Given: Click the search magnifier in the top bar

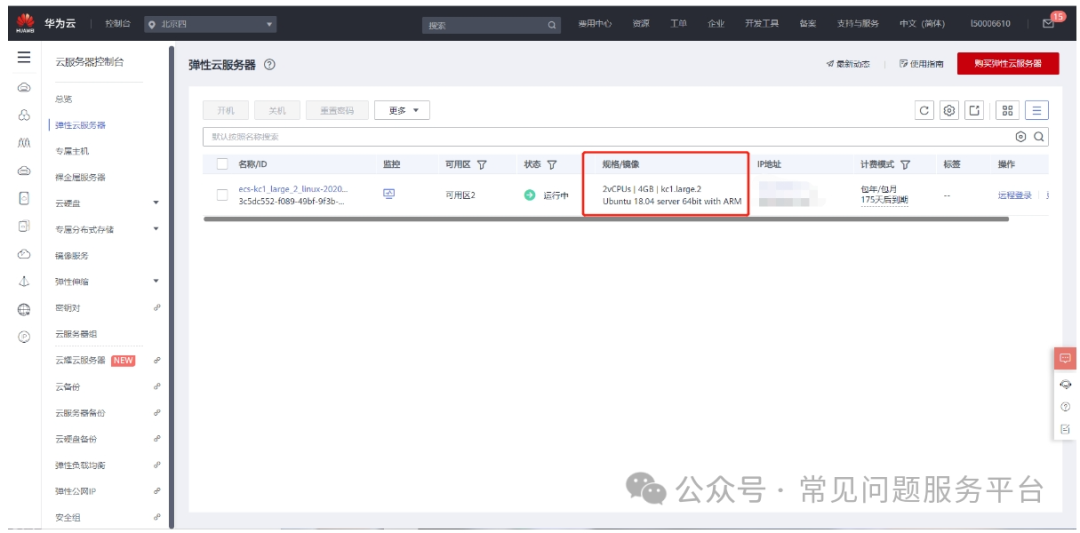Looking at the screenshot, I should 552,25.
